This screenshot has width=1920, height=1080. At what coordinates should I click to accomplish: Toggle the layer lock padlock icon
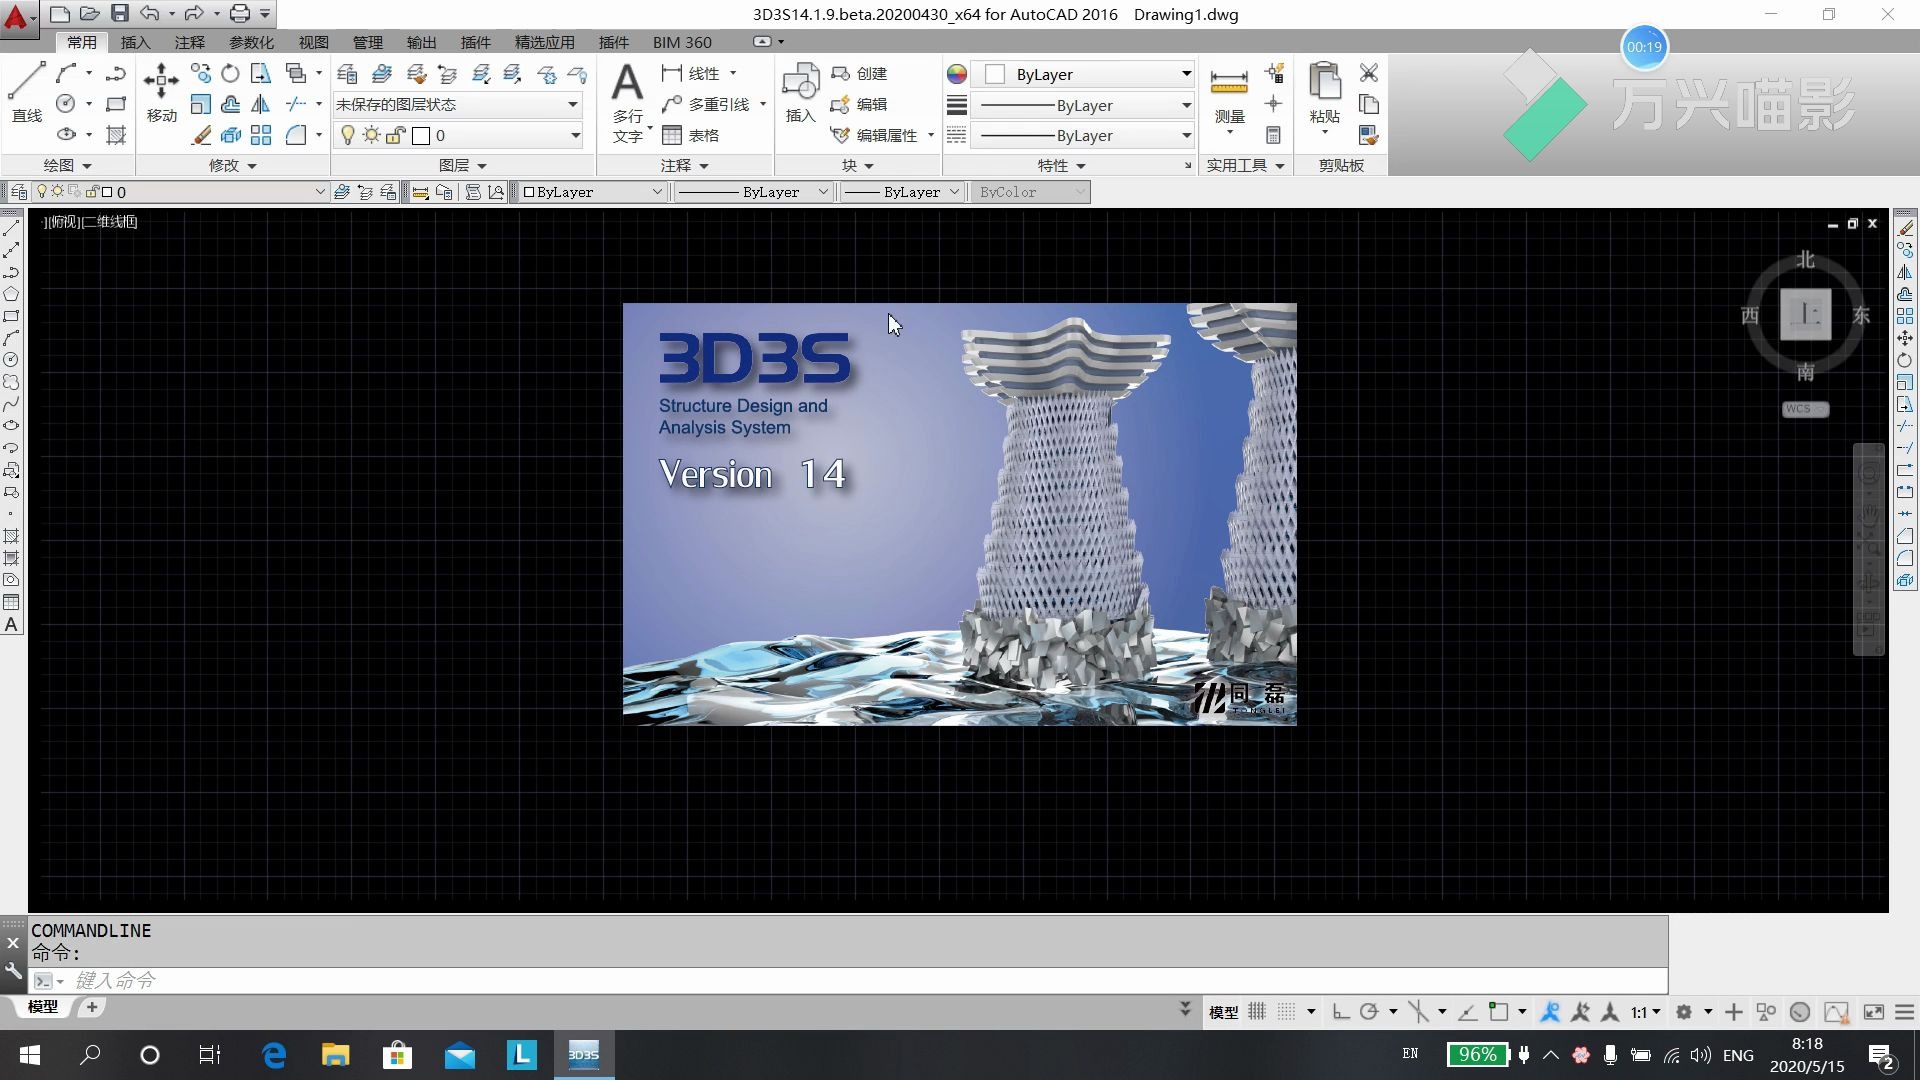coord(396,134)
